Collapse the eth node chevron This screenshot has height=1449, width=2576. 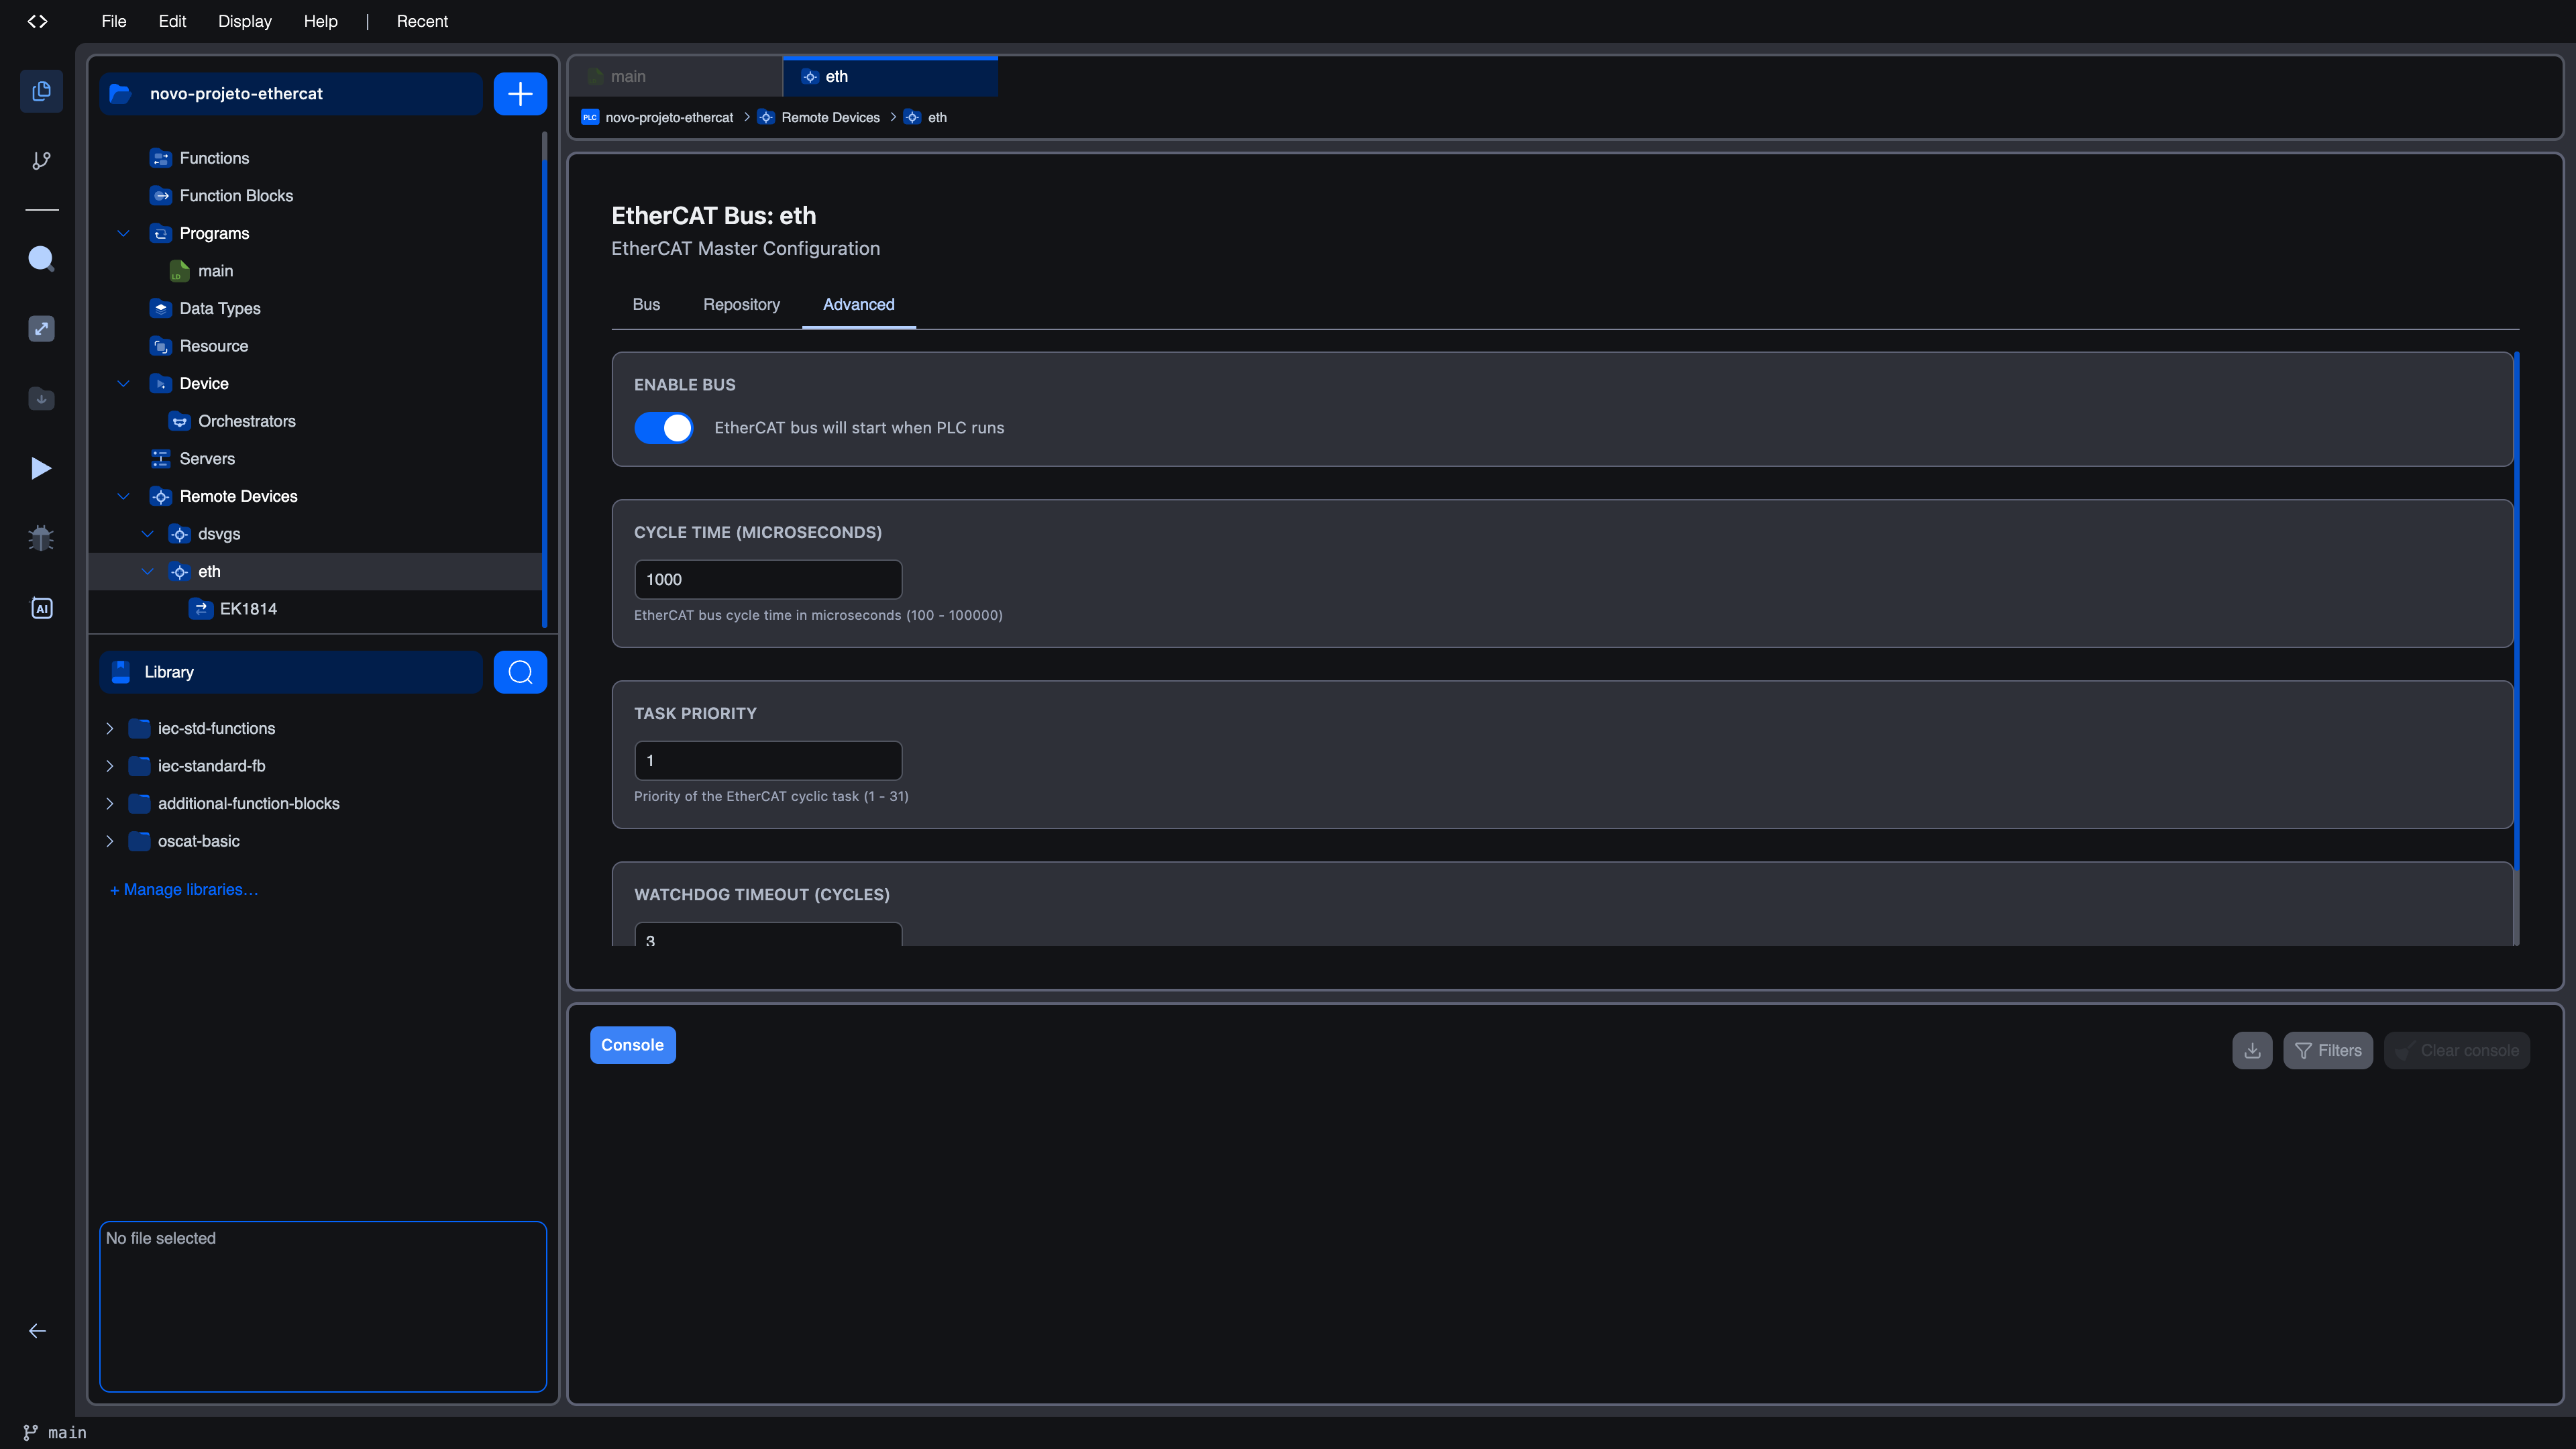(x=148, y=571)
